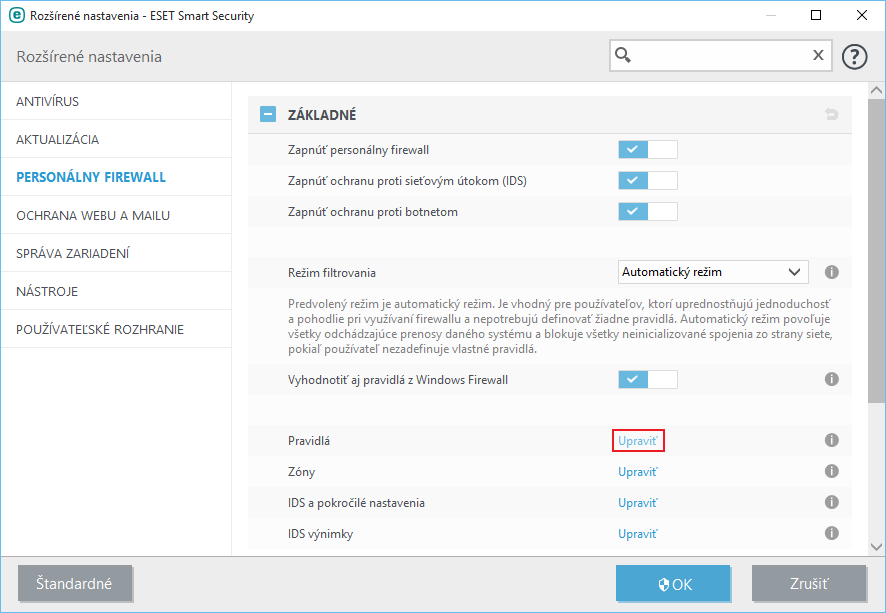
Task: Disable network attack protection (IDS) switch
Action: click(x=647, y=181)
